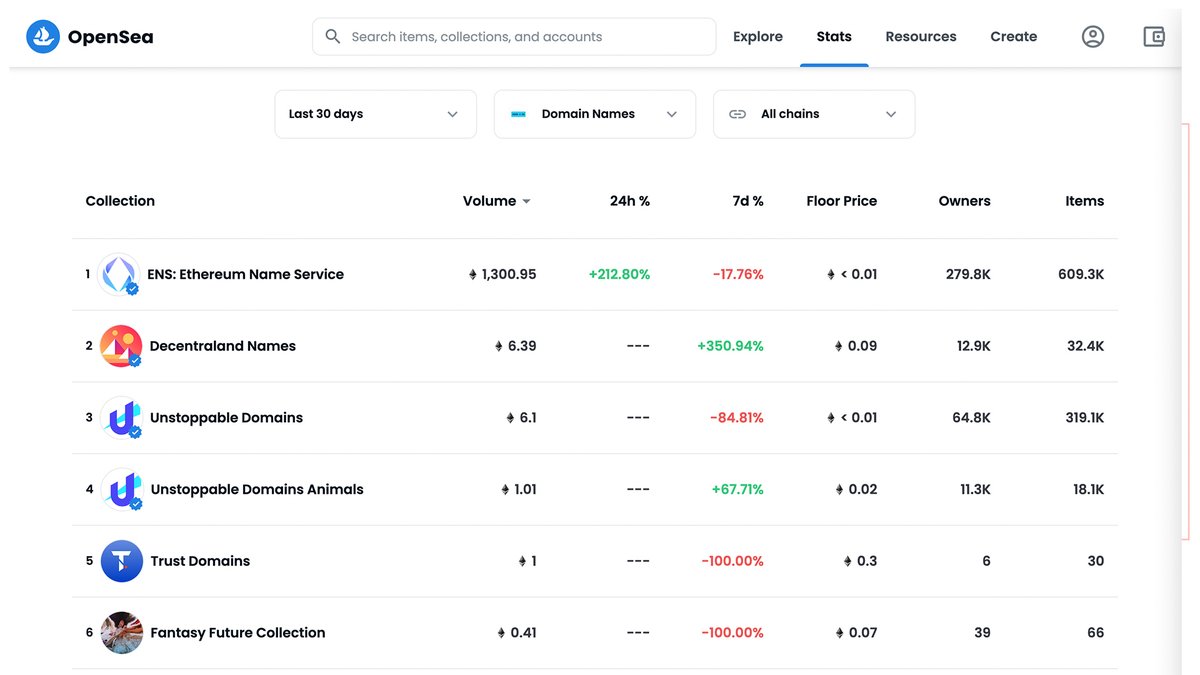Open the wallet panel icon

click(x=1154, y=36)
